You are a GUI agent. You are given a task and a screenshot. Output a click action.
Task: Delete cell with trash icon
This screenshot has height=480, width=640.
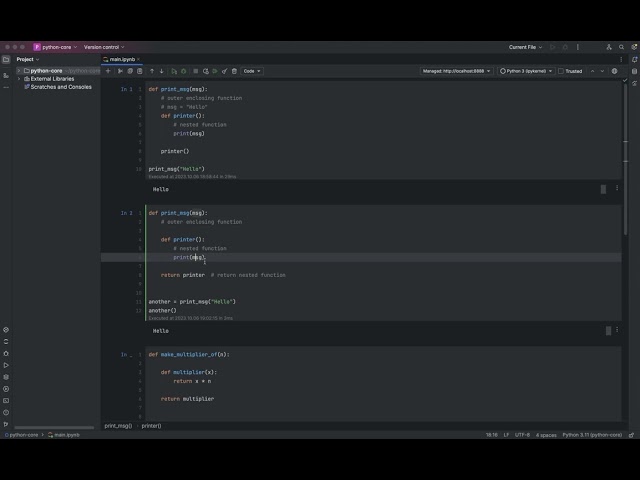234,71
